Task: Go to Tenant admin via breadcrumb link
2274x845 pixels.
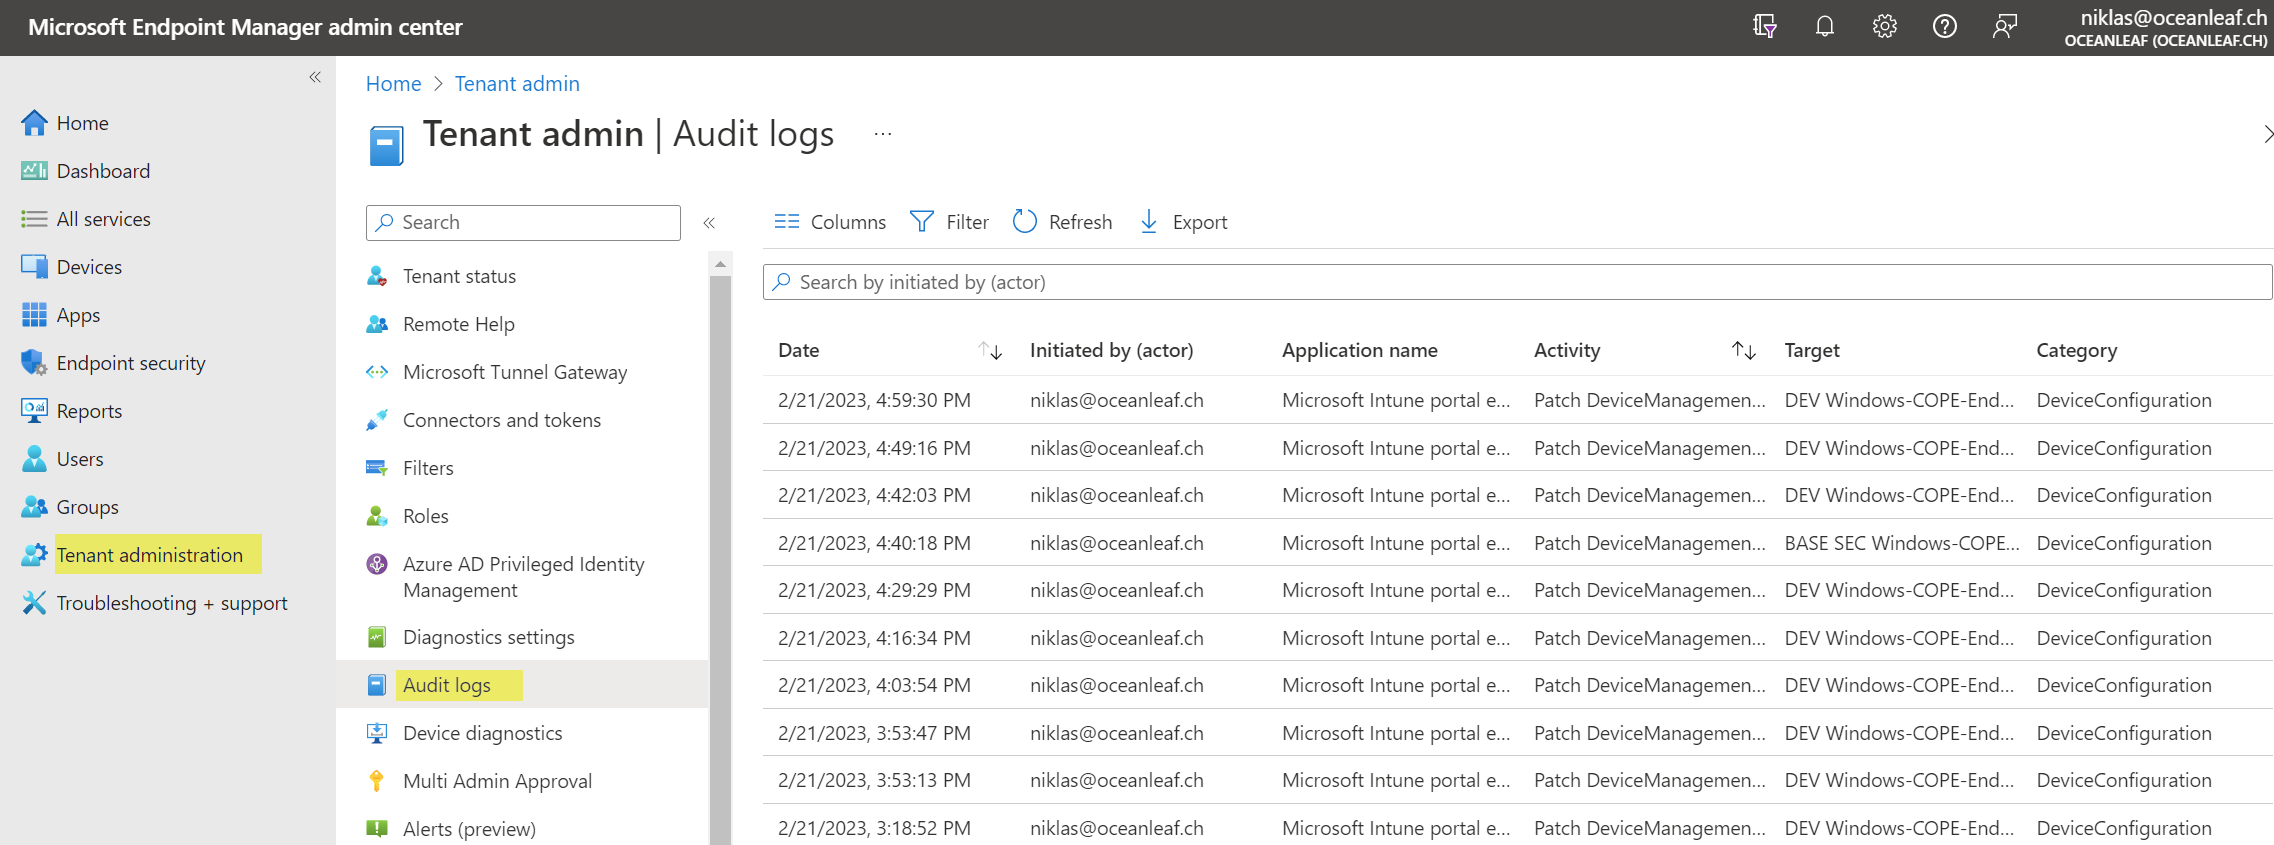Action: (517, 84)
